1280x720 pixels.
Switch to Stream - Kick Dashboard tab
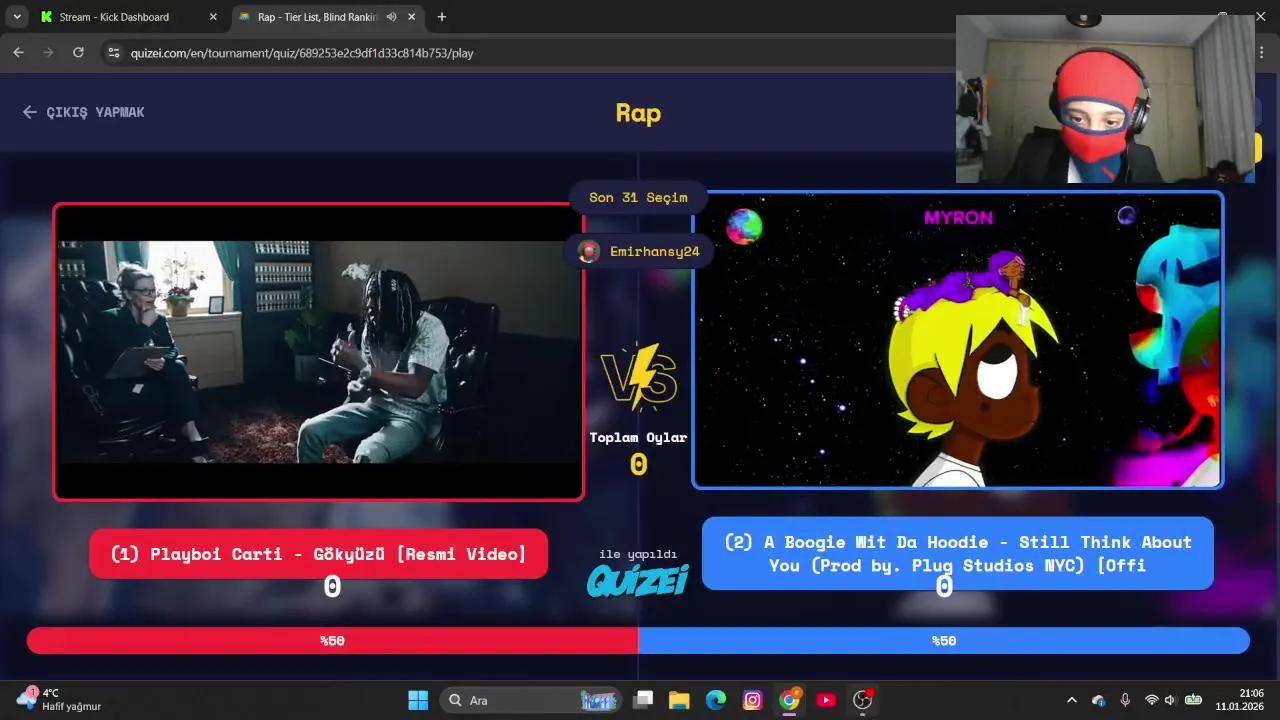pos(113,17)
